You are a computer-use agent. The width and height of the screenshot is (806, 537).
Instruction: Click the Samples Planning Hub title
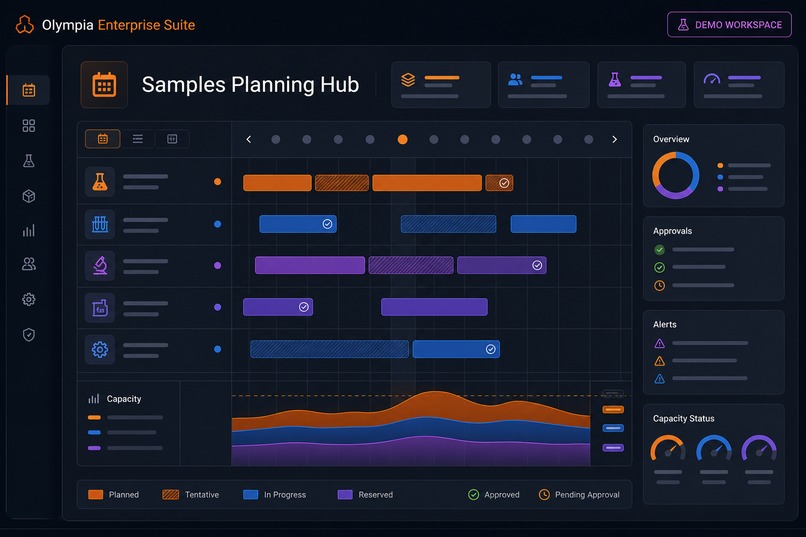point(250,85)
